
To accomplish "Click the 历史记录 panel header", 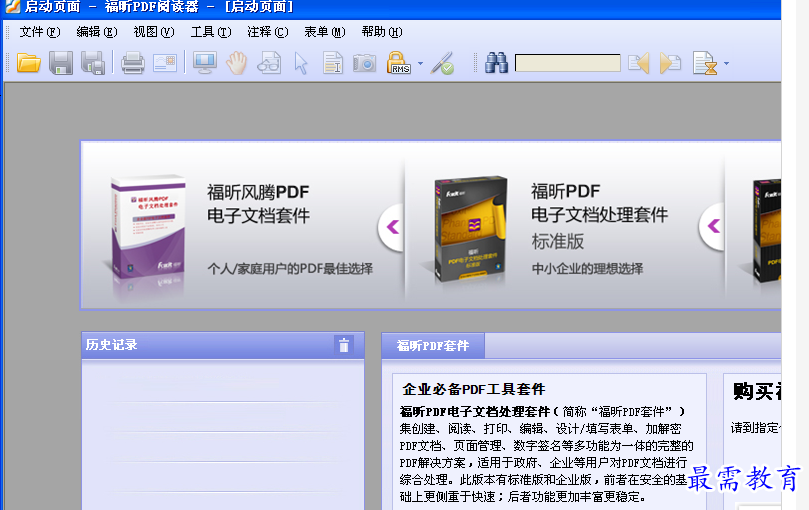I will tap(223, 345).
